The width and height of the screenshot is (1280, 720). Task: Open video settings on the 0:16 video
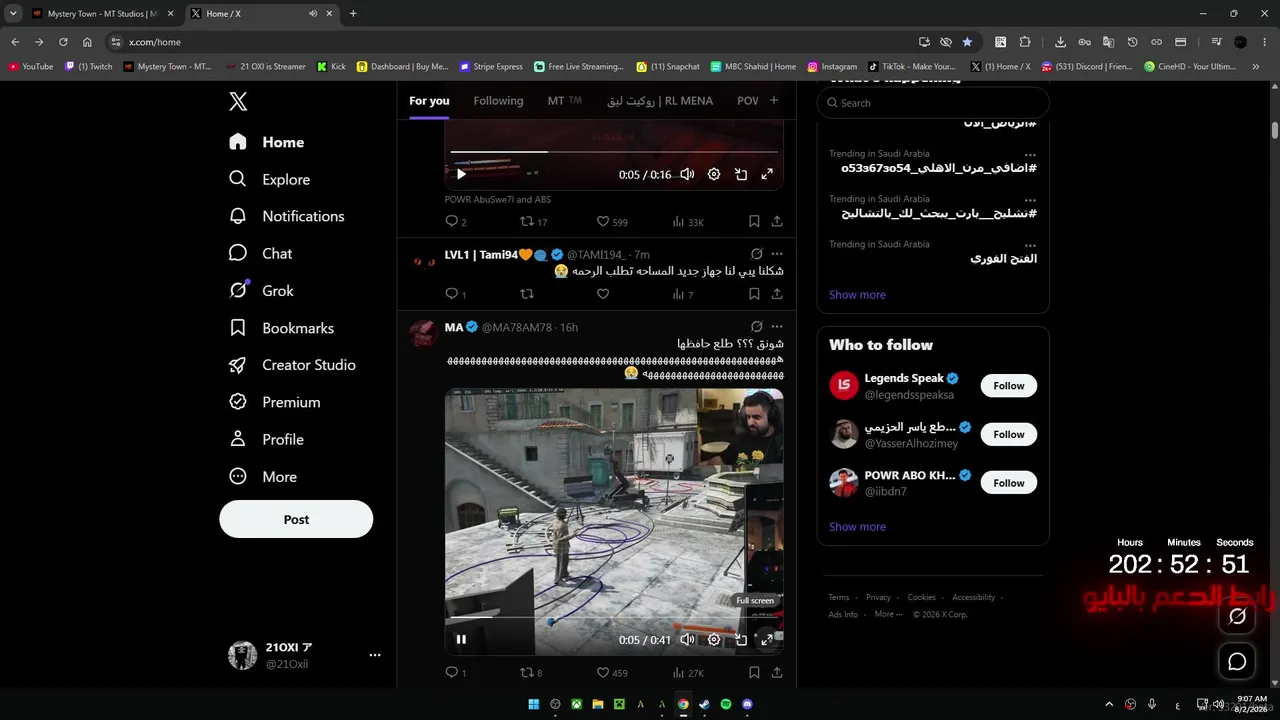714,174
